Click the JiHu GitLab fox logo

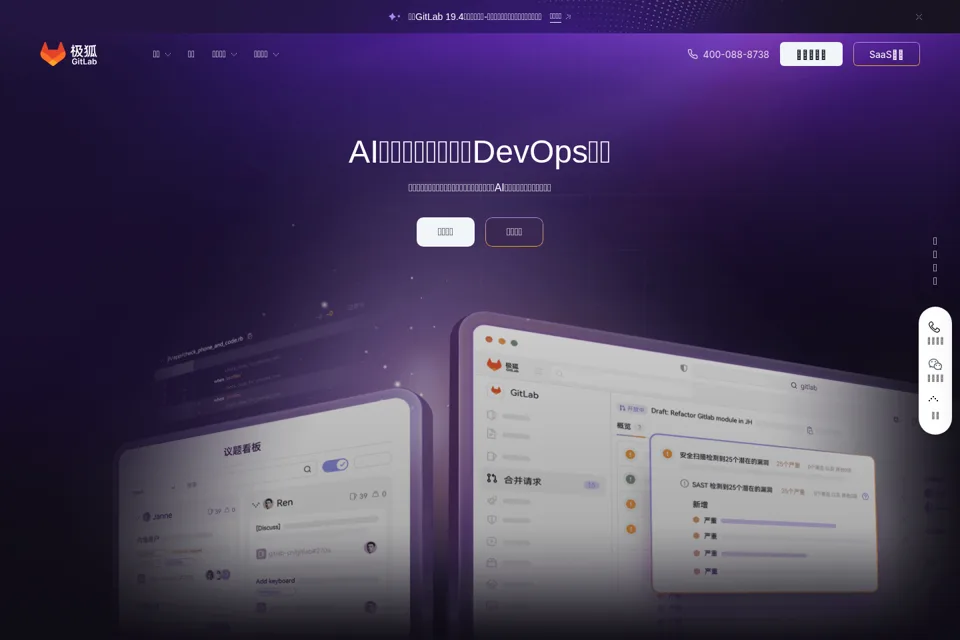coord(69,54)
